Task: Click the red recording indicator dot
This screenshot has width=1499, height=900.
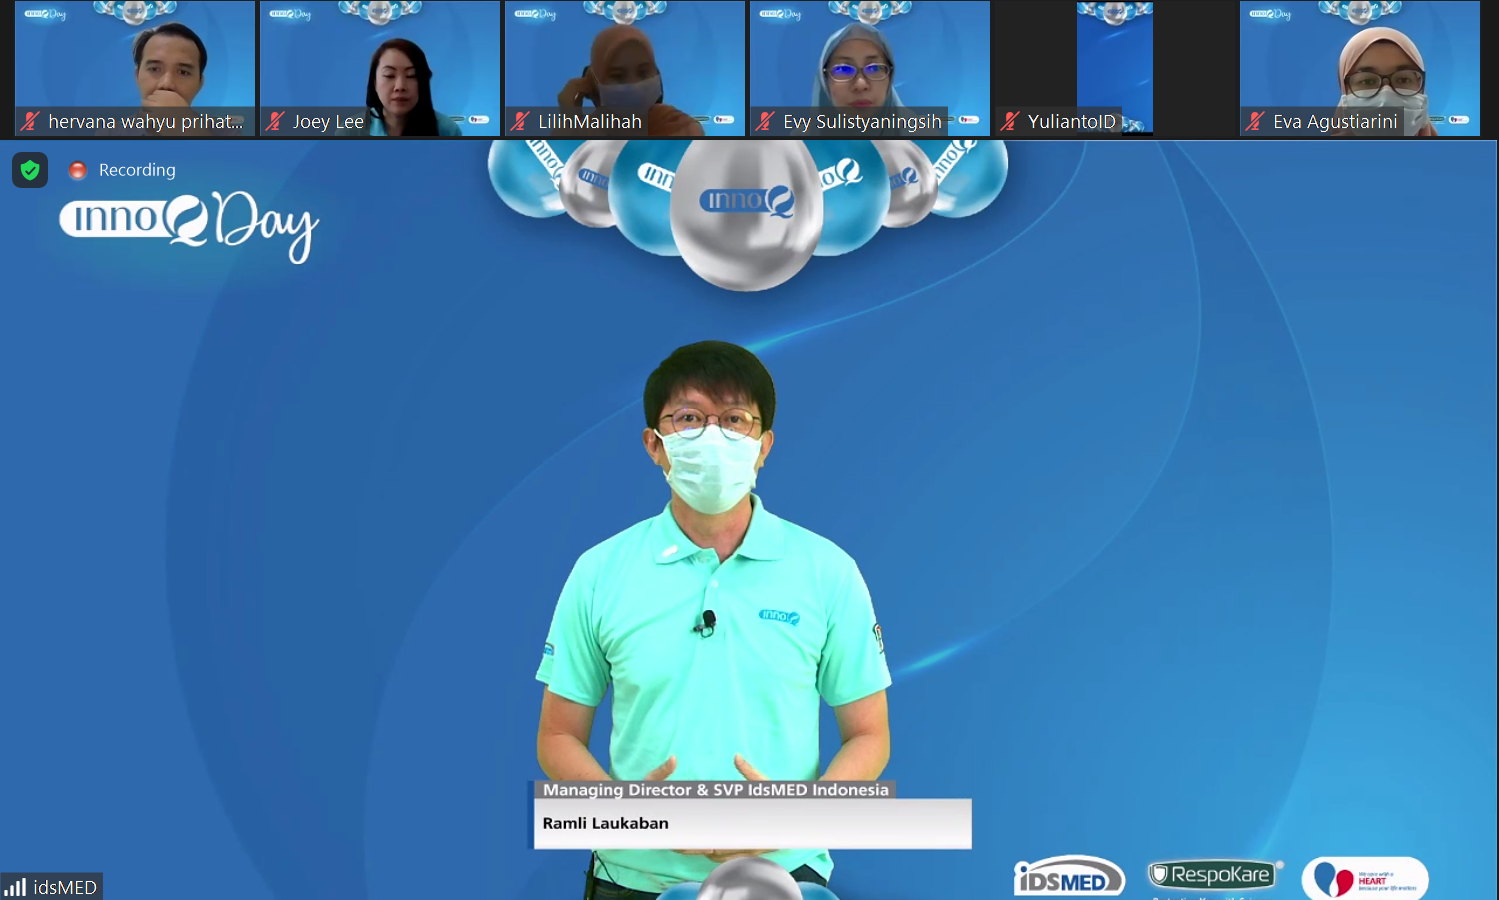Action: pyautogui.click(x=77, y=170)
